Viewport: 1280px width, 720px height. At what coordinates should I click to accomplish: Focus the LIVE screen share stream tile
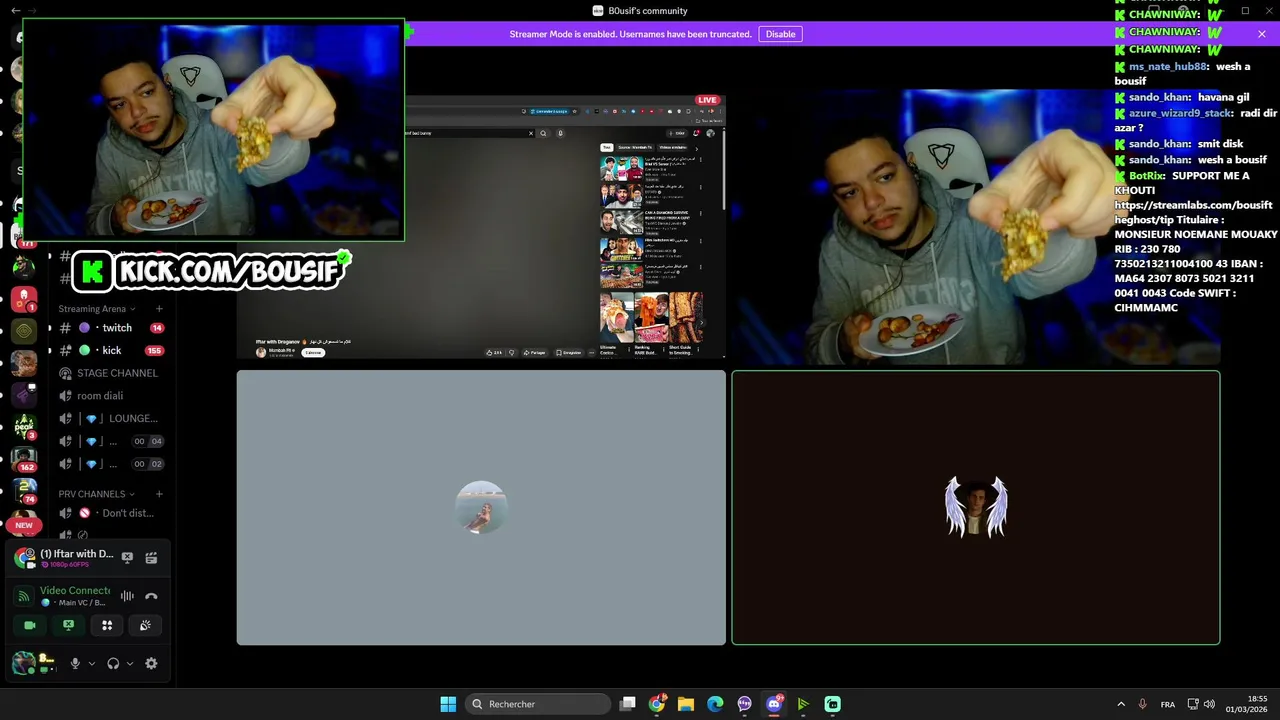481,227
